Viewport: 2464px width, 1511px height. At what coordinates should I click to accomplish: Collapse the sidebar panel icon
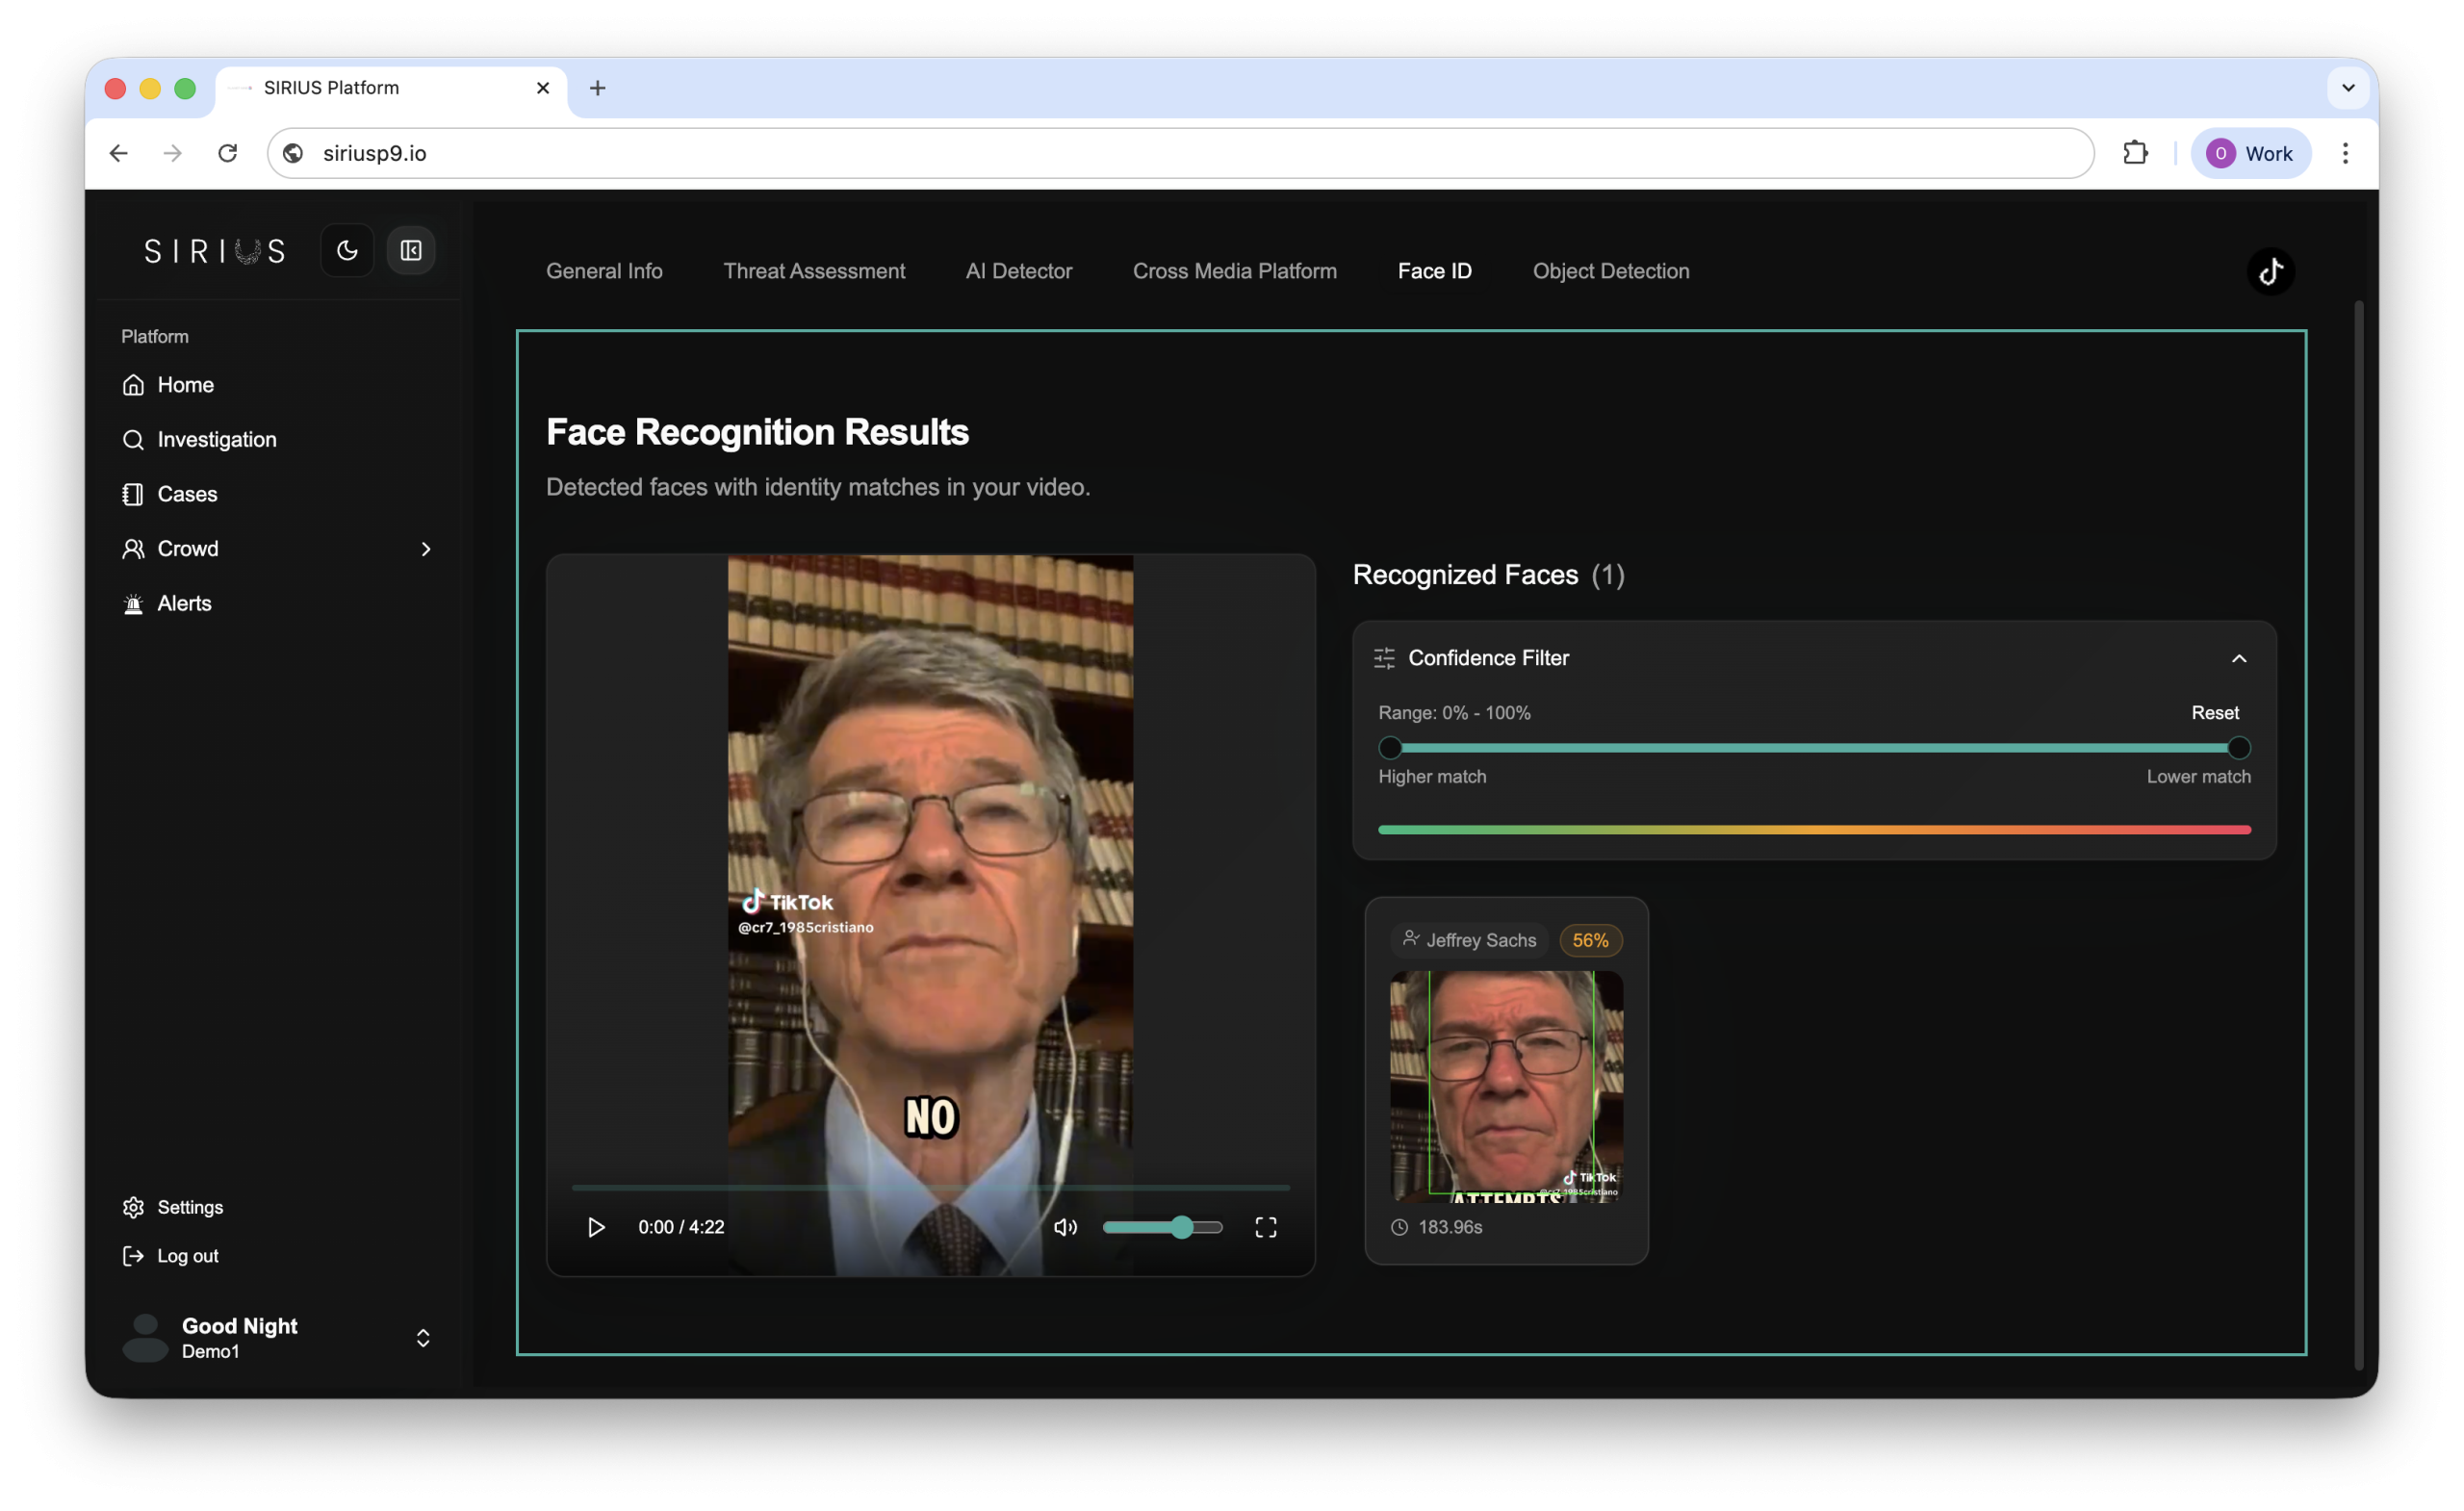(411, 250)
